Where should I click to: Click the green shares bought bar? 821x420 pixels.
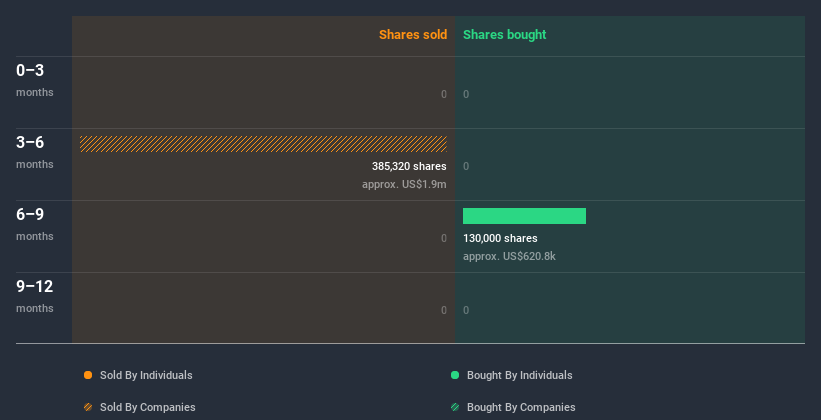click(524, 216)
